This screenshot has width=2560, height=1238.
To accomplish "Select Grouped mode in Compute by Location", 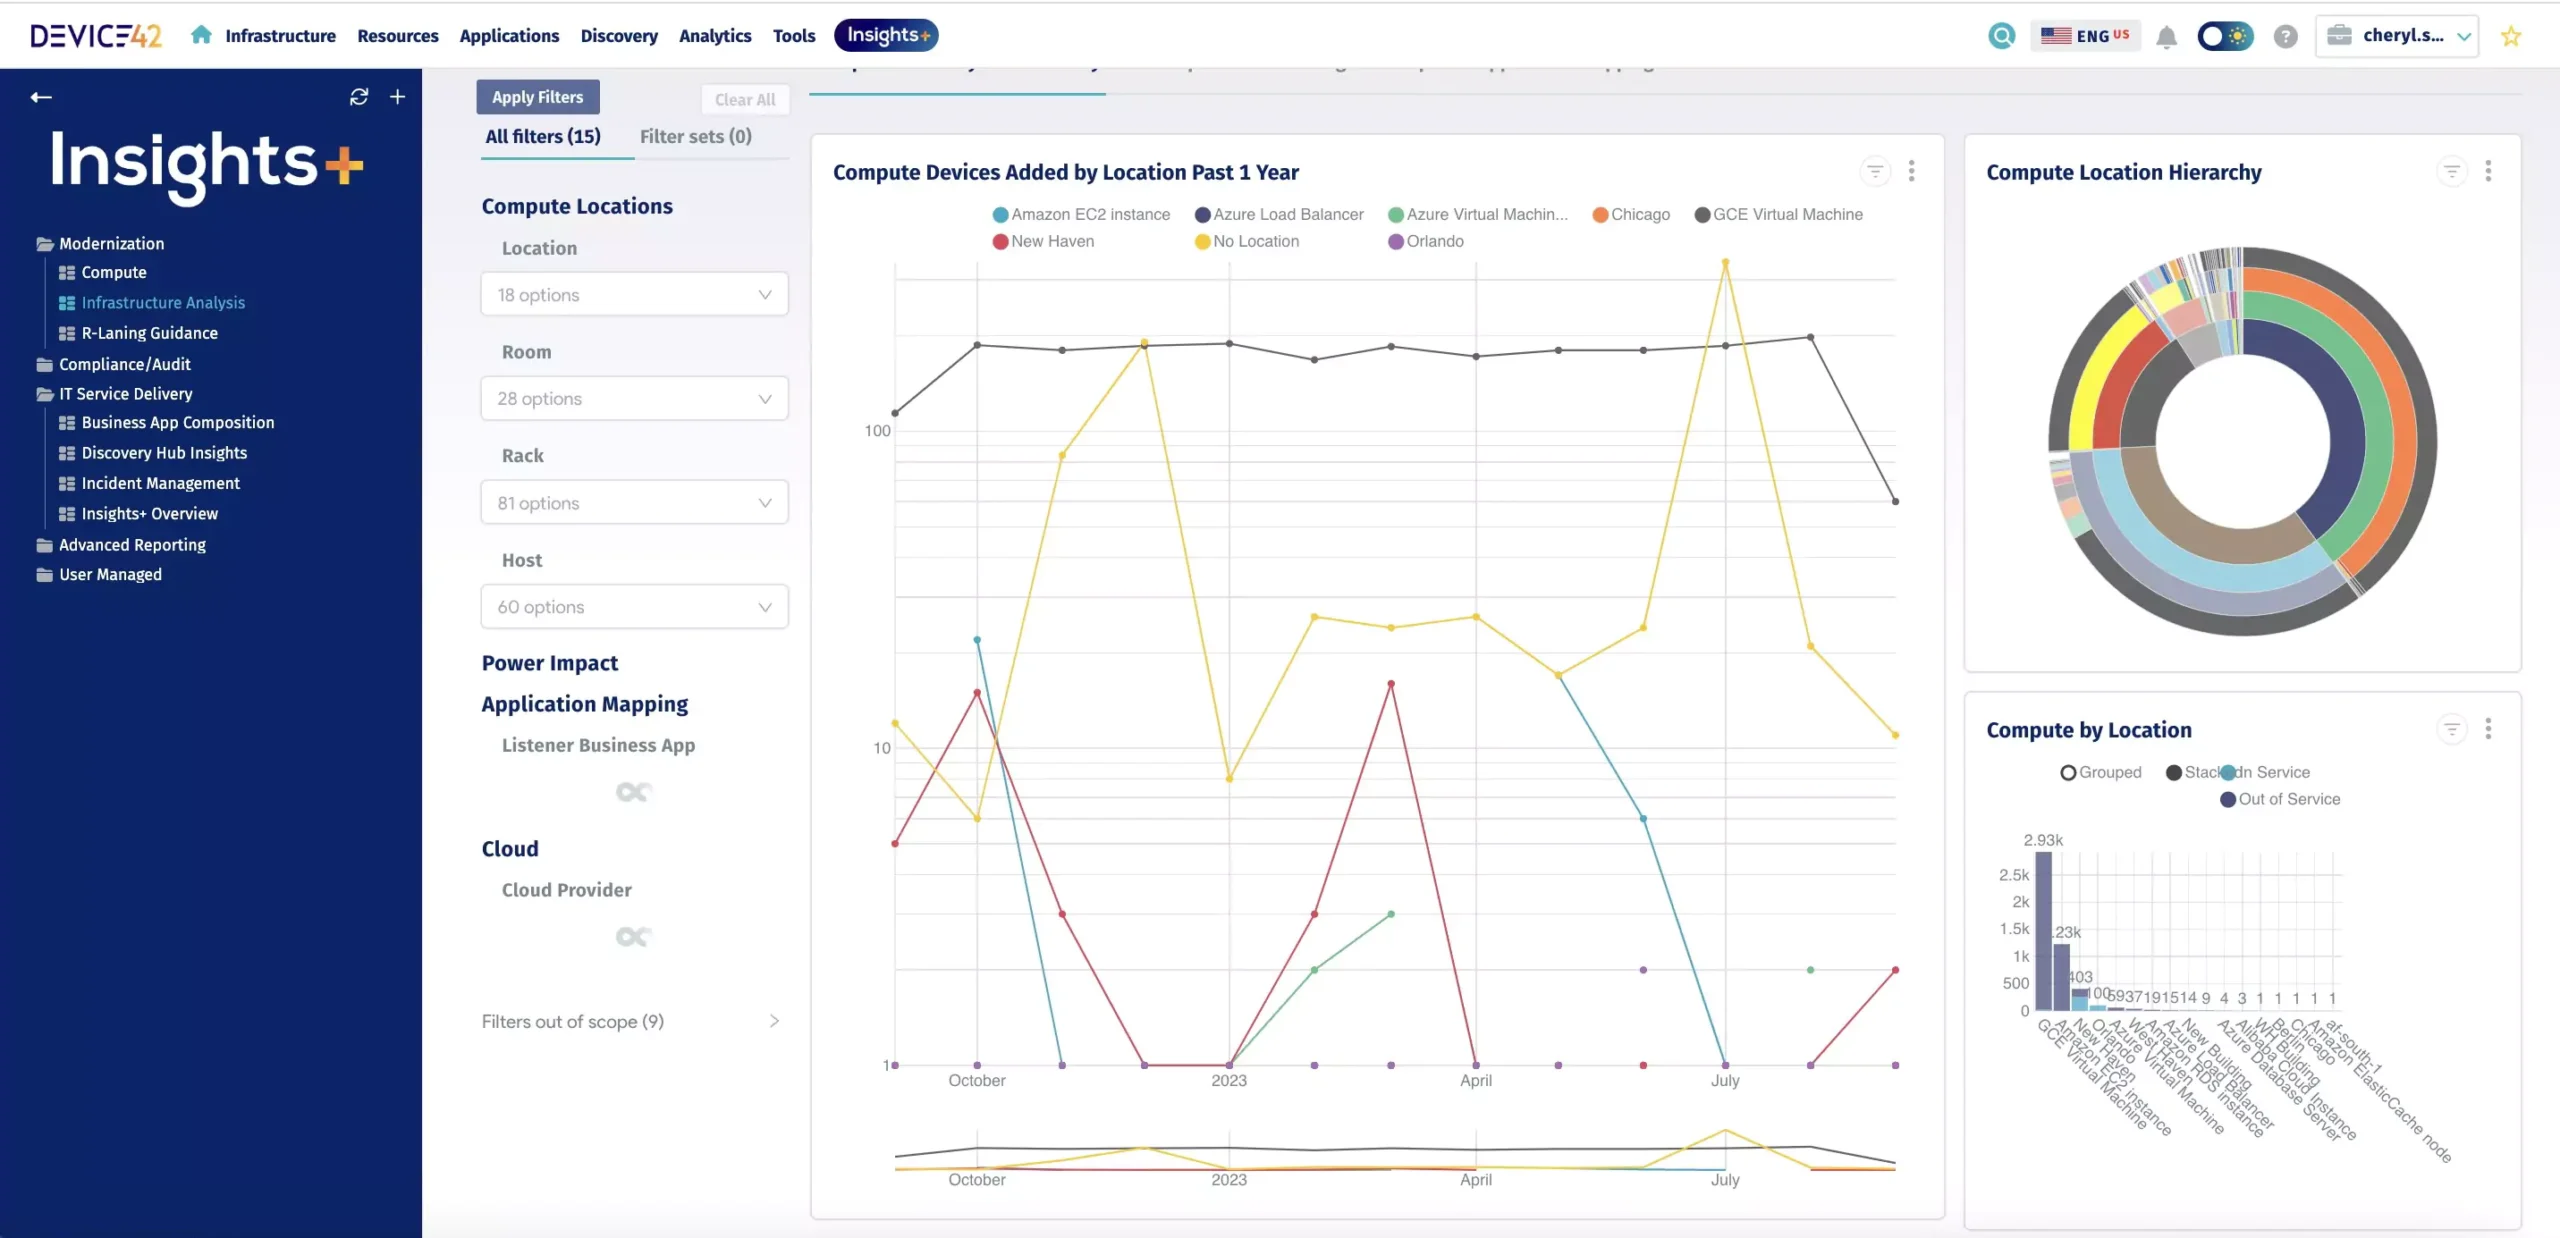I will [2101, 772].
